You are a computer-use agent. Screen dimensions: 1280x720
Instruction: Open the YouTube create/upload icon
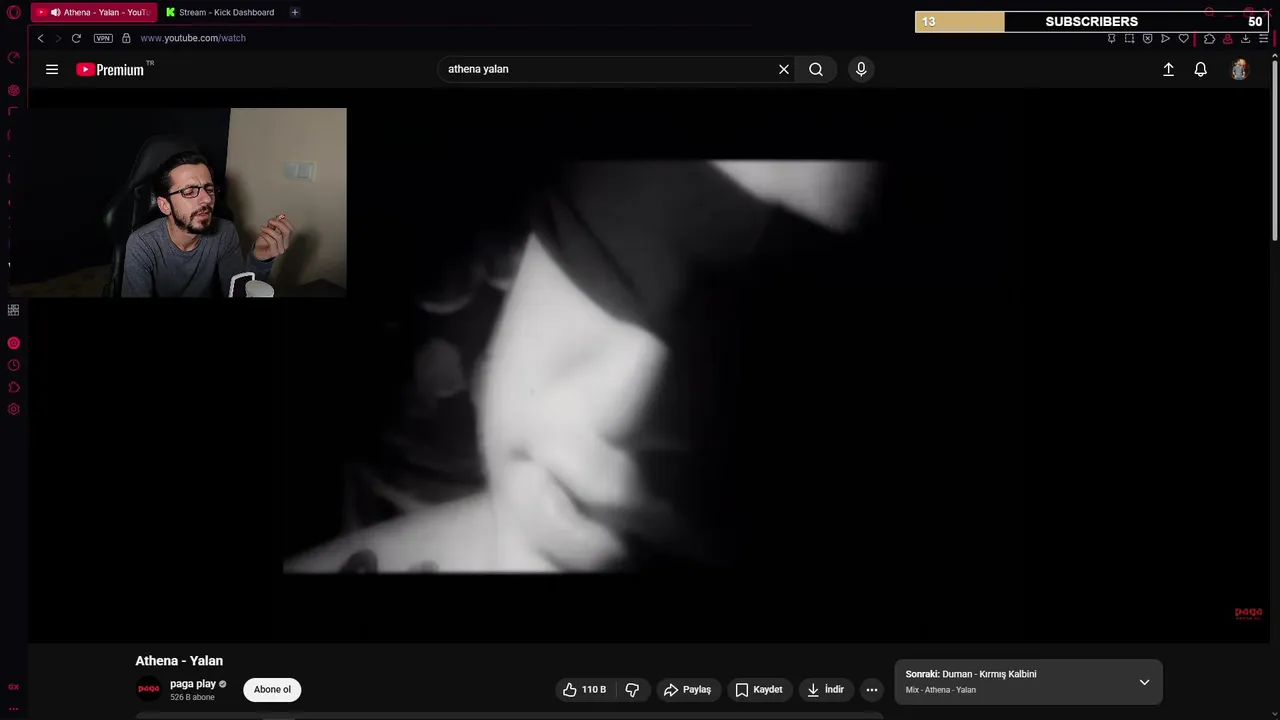(x=1168, y=69)
